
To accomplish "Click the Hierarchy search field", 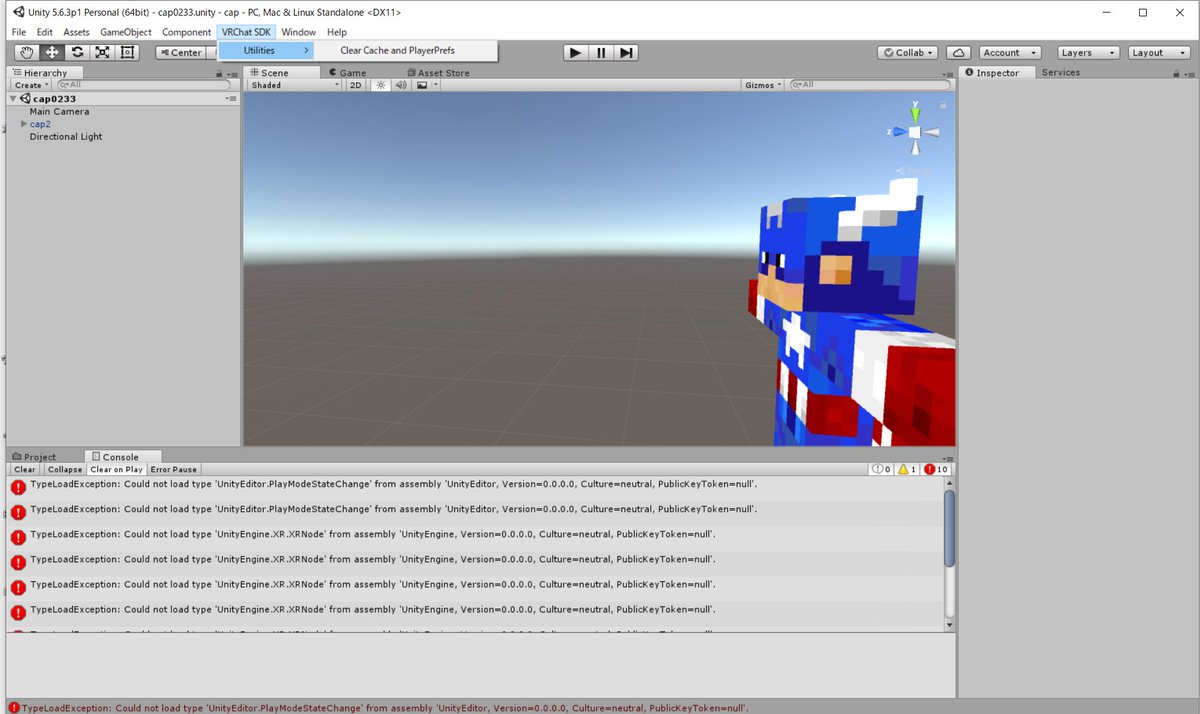I will point(145,85).
